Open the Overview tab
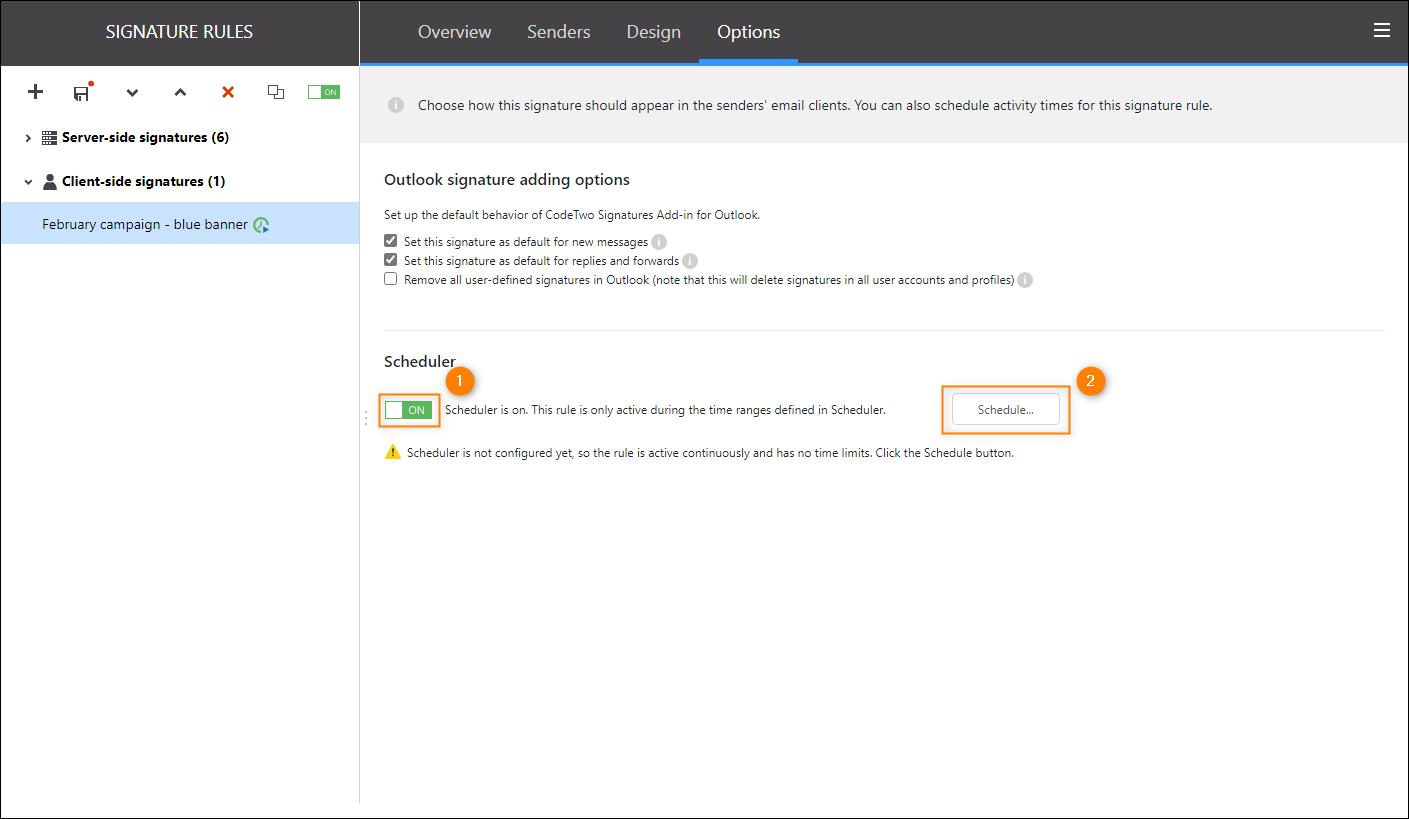 (x=454, y=32)
